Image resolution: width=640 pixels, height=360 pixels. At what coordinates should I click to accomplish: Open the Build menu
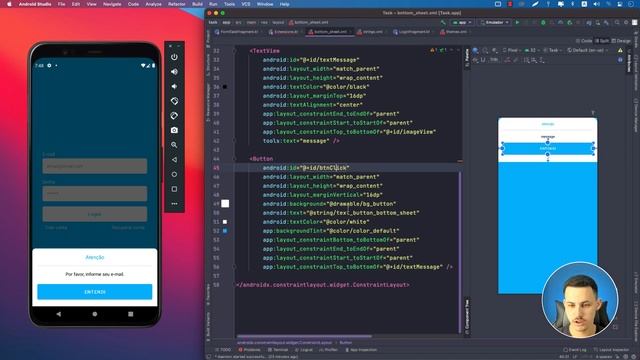pyautogui.click(x=198, y=4)
